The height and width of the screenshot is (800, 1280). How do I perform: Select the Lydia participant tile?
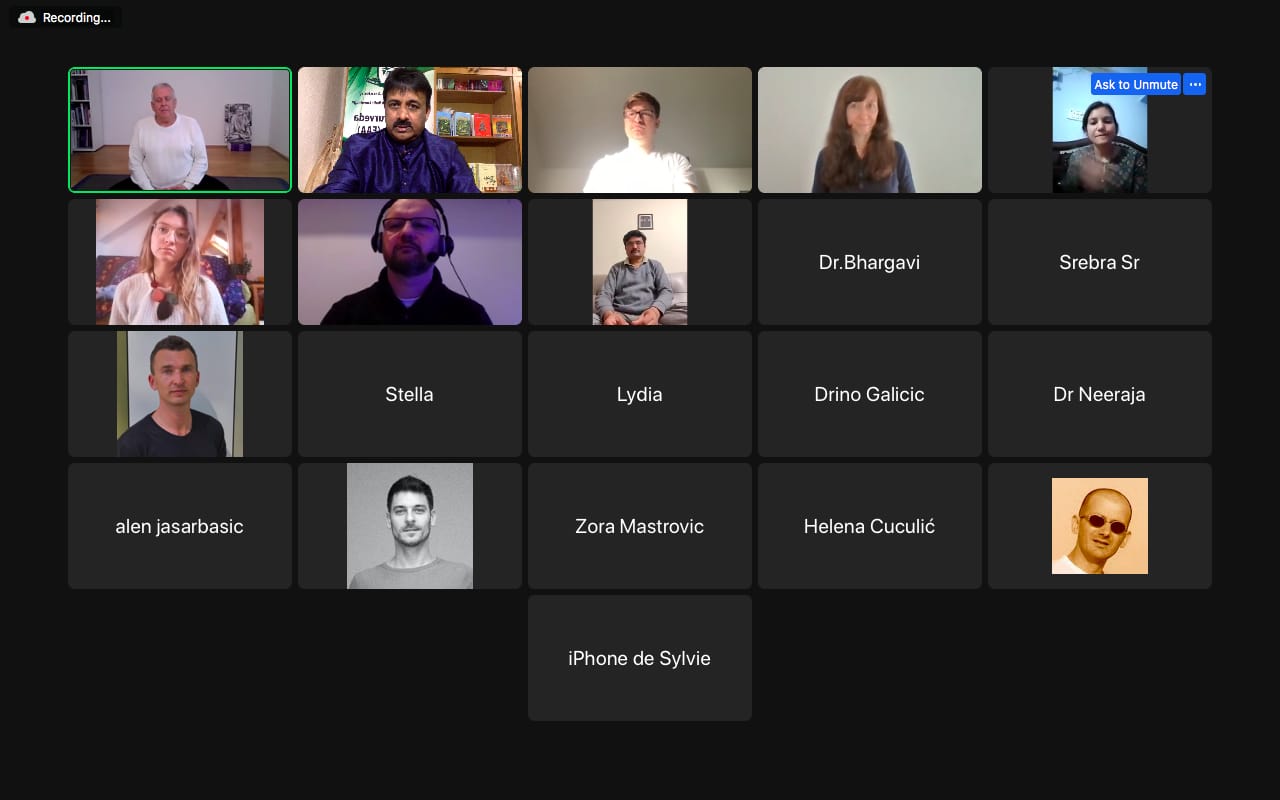pyautogui.click(x=640, y=394)
